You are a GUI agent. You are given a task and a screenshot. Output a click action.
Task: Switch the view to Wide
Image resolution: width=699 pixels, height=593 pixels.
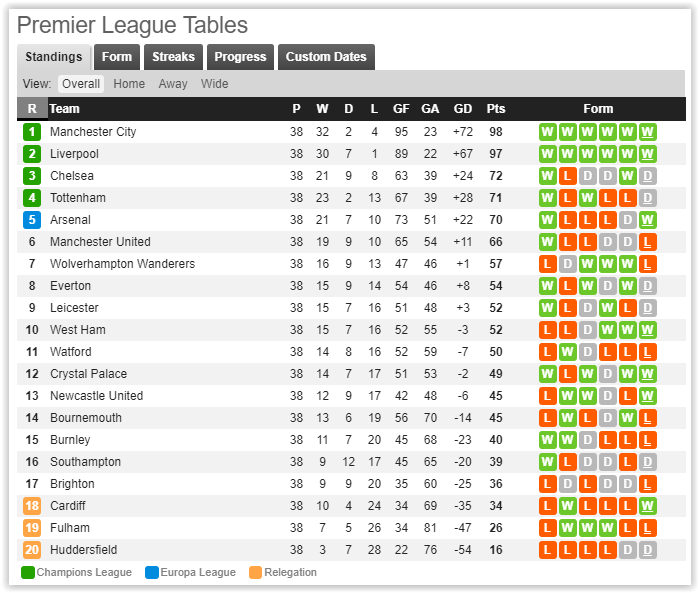pos(214,84)
